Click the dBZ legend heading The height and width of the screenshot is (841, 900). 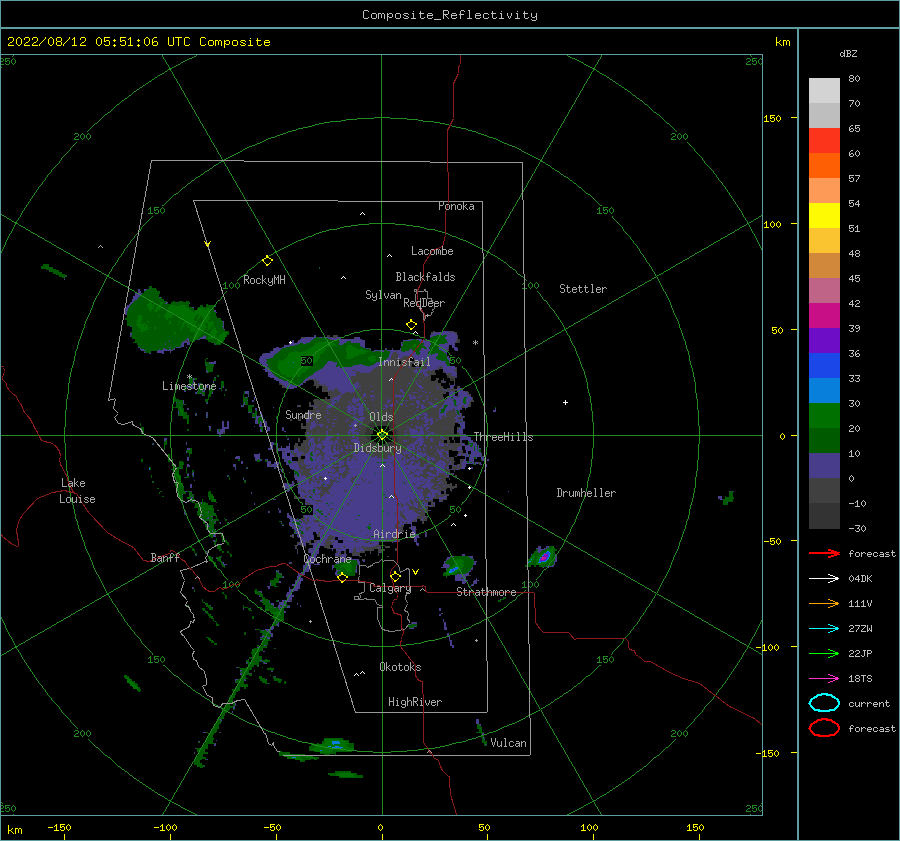(848, 54)
